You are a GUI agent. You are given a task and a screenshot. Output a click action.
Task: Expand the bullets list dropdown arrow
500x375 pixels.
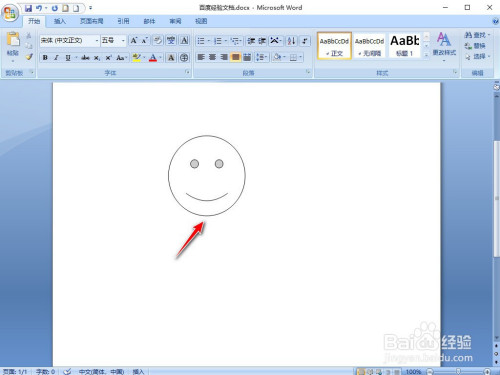(209, 41)
